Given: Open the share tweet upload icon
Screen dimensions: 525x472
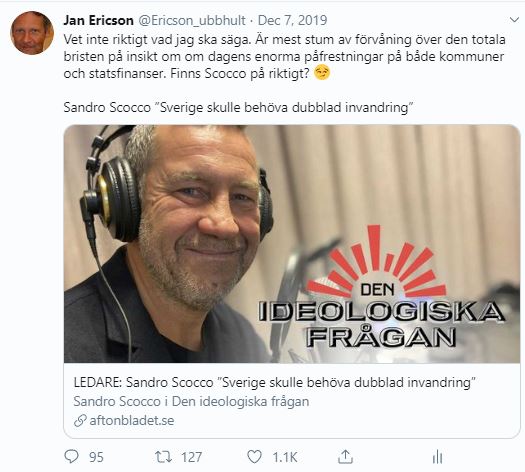Looking at the screenshot, I should (345, 457).
